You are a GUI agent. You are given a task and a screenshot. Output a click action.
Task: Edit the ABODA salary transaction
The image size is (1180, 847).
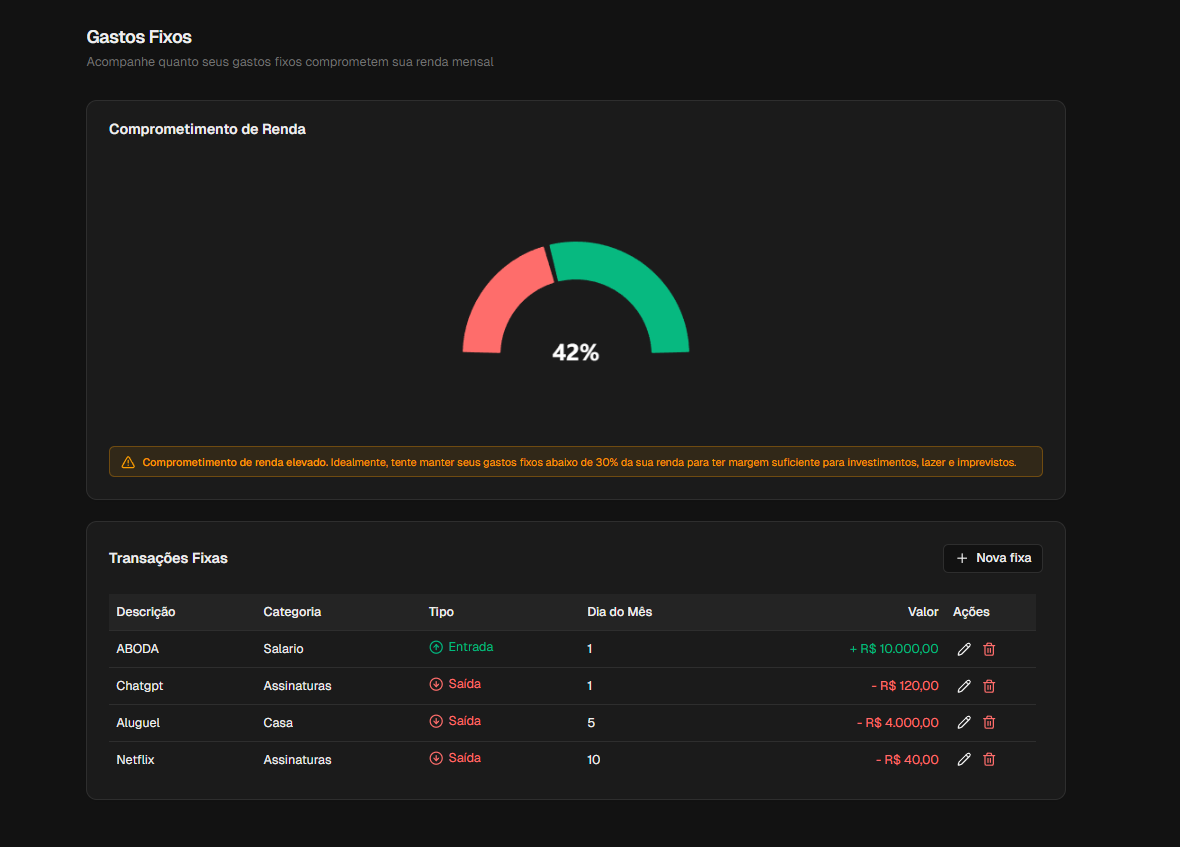[964, 649]
